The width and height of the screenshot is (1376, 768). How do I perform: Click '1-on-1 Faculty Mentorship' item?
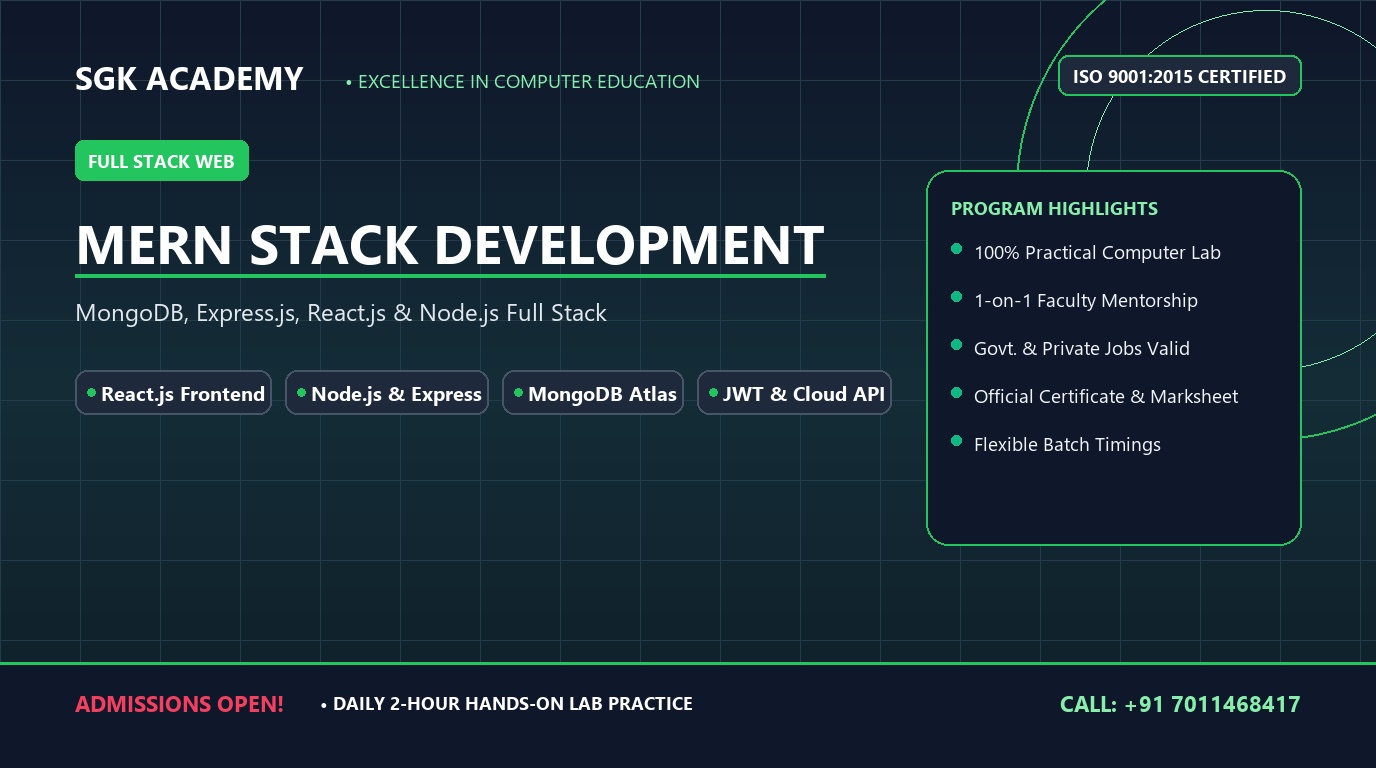[x=1085, y=301]
